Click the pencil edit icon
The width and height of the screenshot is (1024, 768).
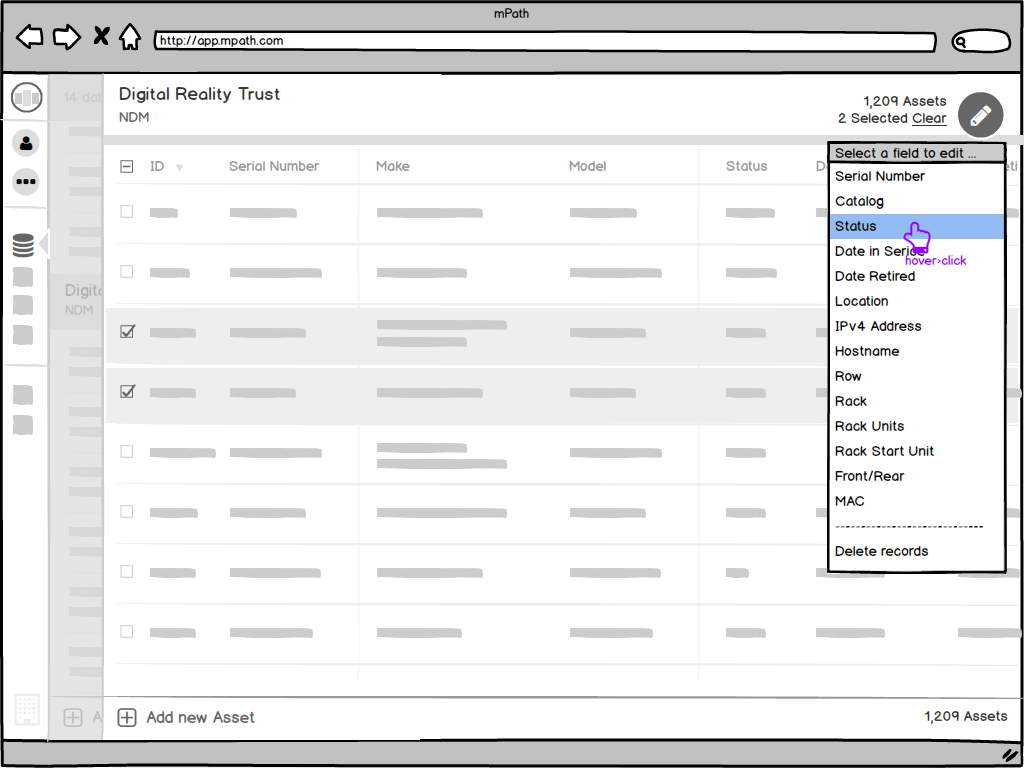(x=980, y=114)
